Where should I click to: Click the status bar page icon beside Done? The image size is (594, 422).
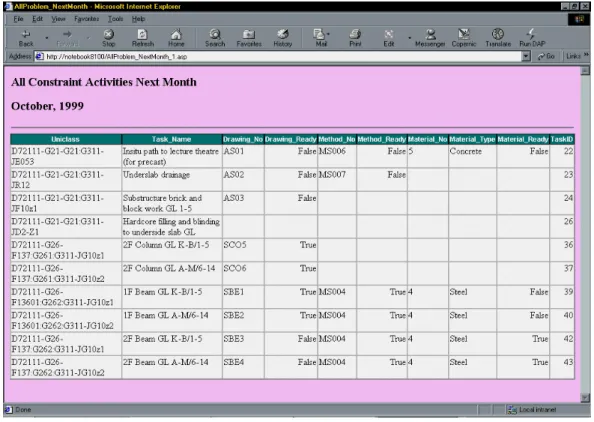pos(8,409)
